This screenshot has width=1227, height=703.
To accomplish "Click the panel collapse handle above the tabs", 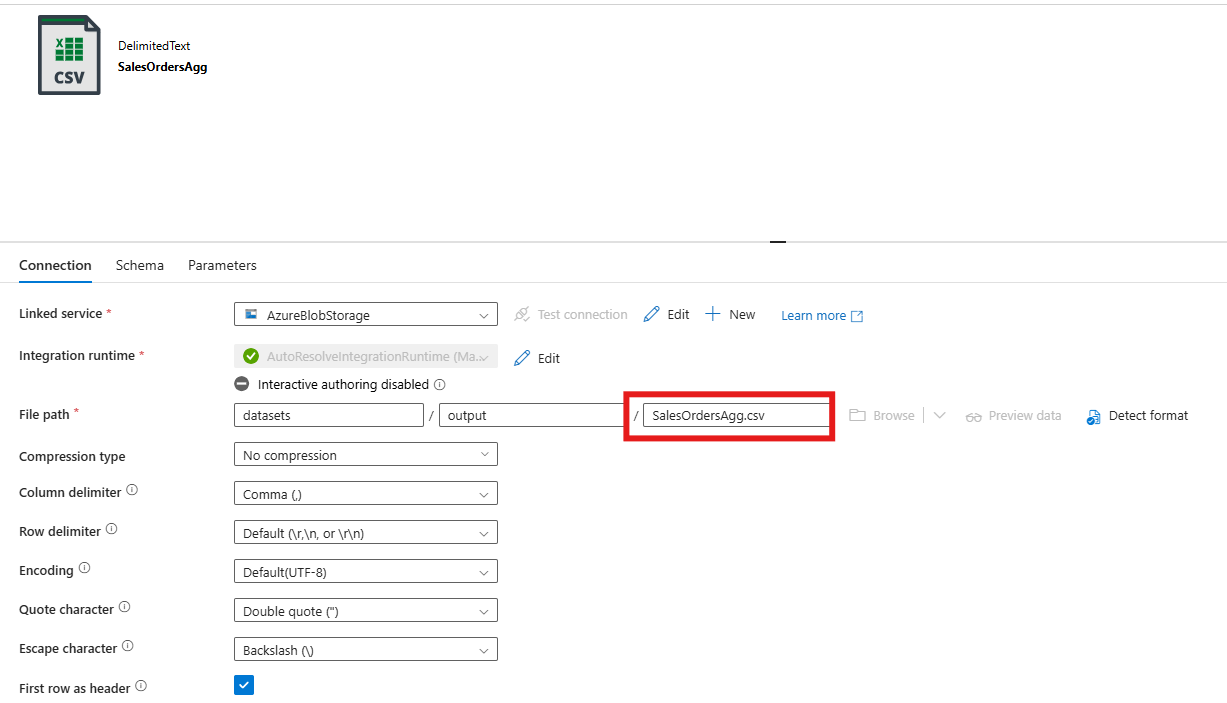I will point(778,241).
